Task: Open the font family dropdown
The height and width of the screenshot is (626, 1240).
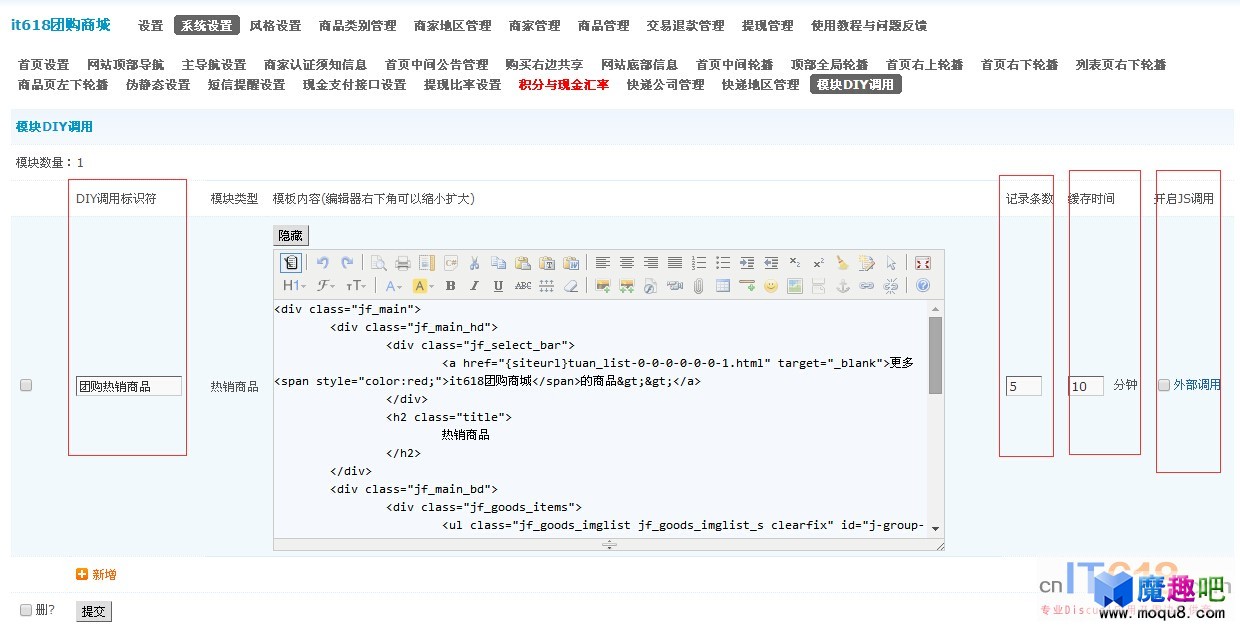Action: pyautogui.click(x=325, y=286)
